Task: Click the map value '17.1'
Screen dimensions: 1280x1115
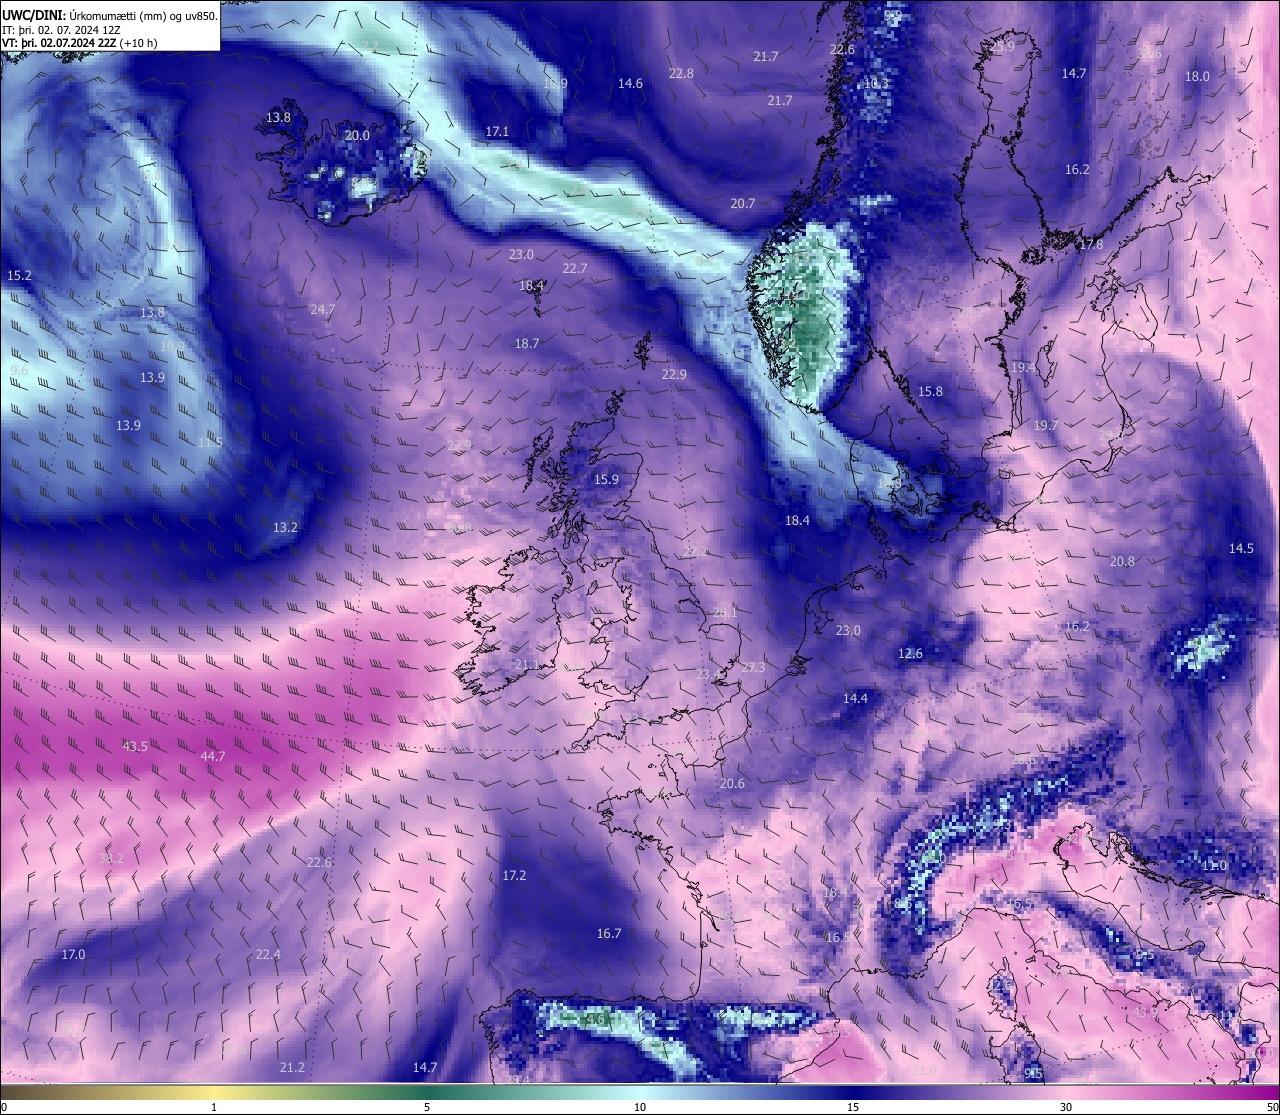Action: tap(497, 131)
